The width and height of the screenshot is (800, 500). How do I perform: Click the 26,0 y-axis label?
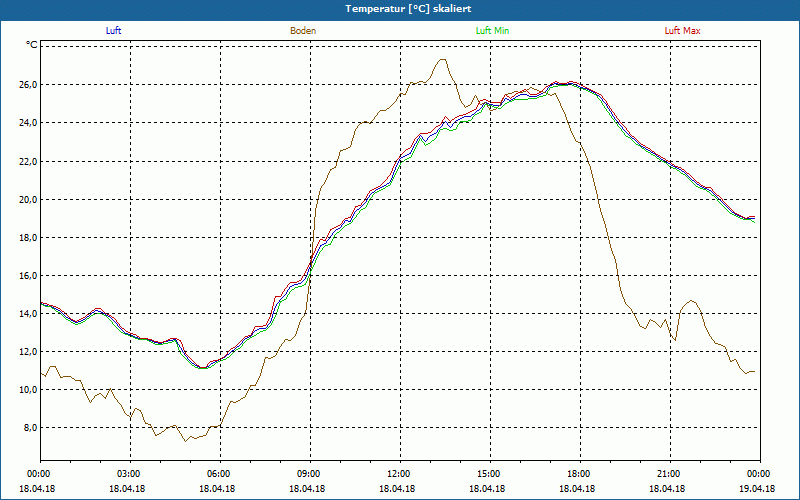point(29,85)
